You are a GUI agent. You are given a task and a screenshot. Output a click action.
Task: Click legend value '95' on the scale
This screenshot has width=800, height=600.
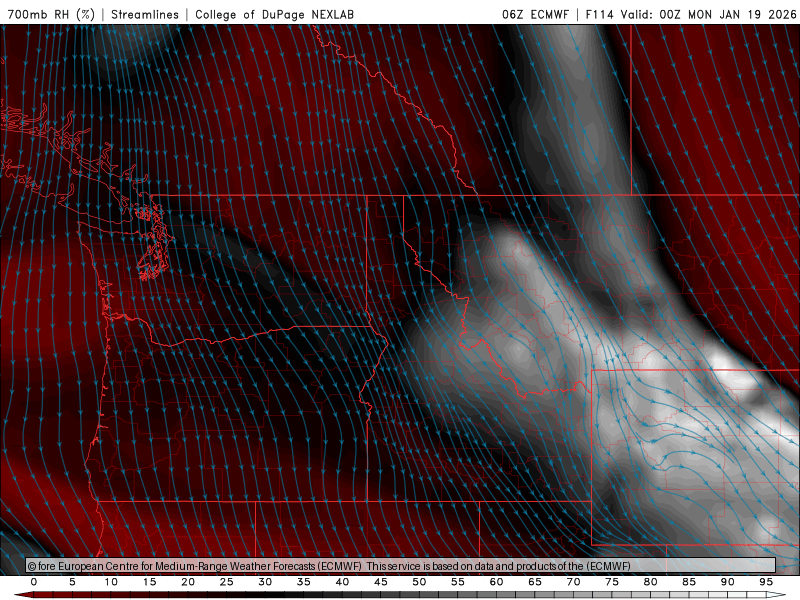[766, 582]
